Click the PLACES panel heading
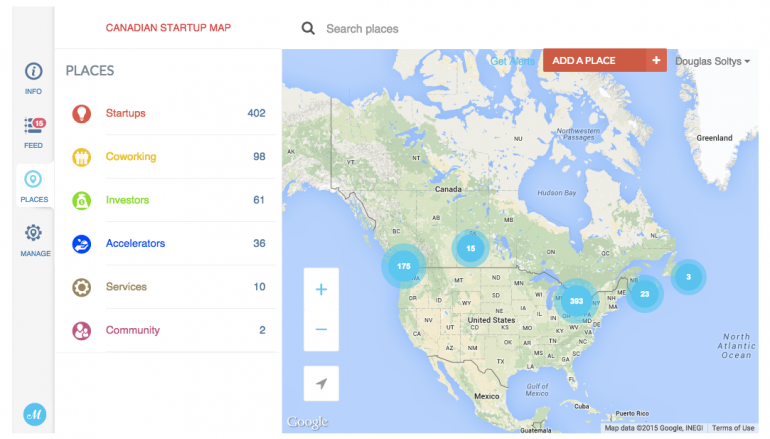Image resolution: width=770 pixels, height=439 pixels. point(90,71)
